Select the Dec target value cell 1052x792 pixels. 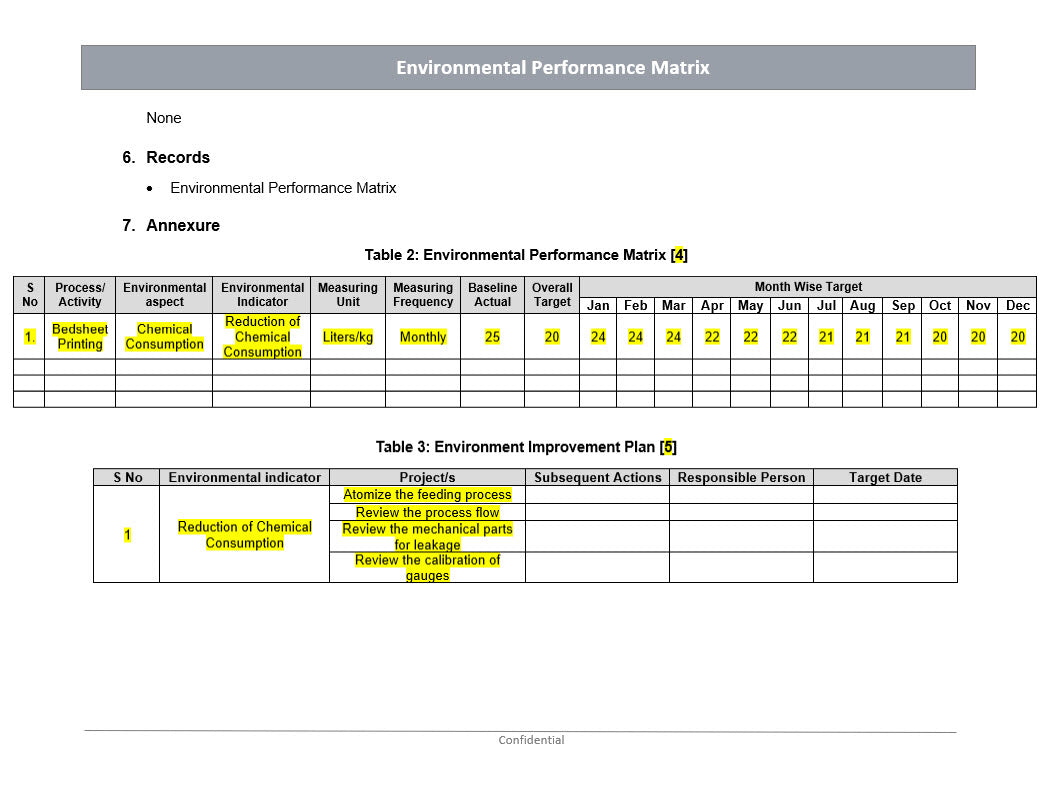click(x=1017, y=337)
